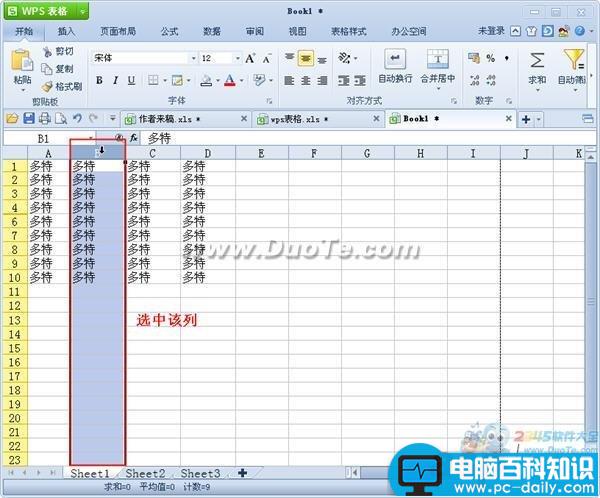Click the save floppy disk icon
The image size is (600, 498).
29,119
